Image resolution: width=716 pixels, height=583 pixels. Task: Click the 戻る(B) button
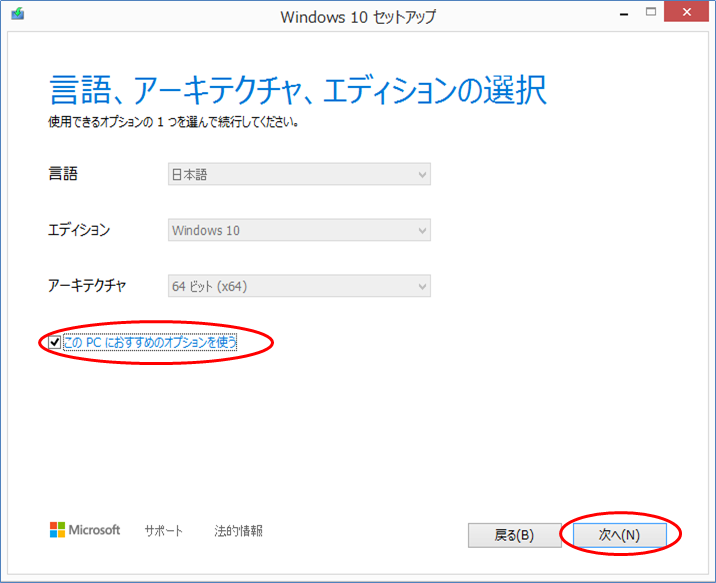(515, 535)
